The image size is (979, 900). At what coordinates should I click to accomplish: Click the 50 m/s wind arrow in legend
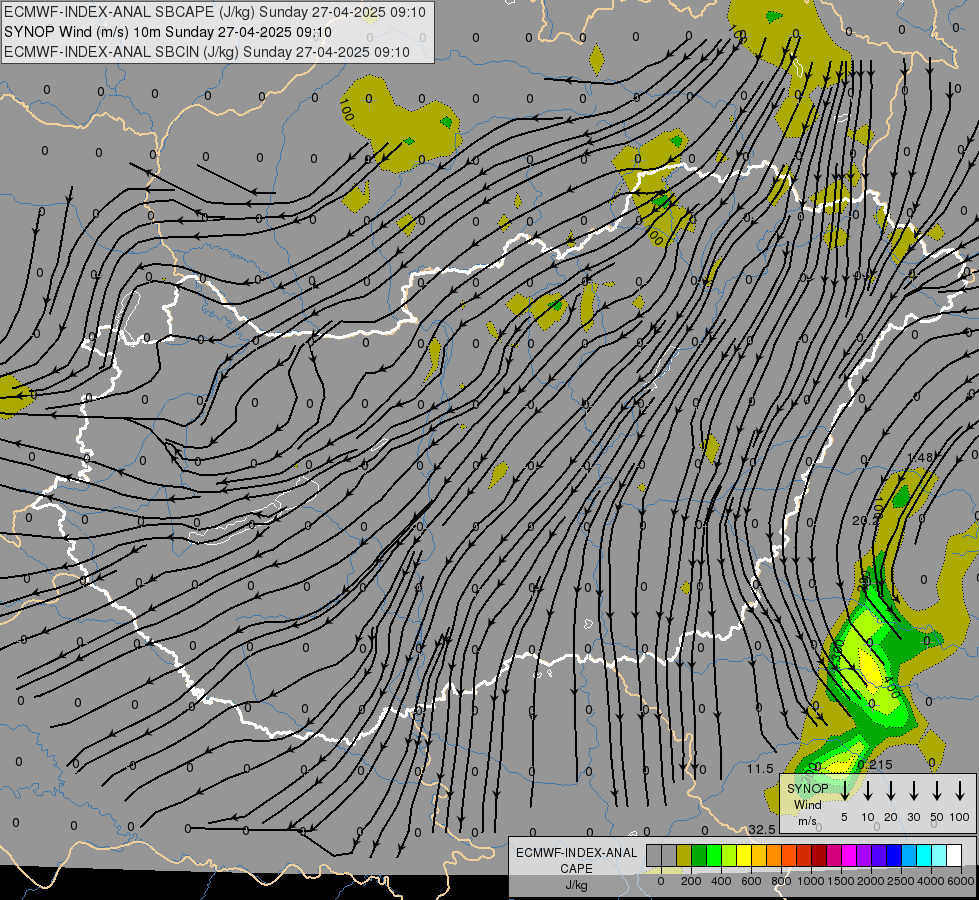point(937,790)
